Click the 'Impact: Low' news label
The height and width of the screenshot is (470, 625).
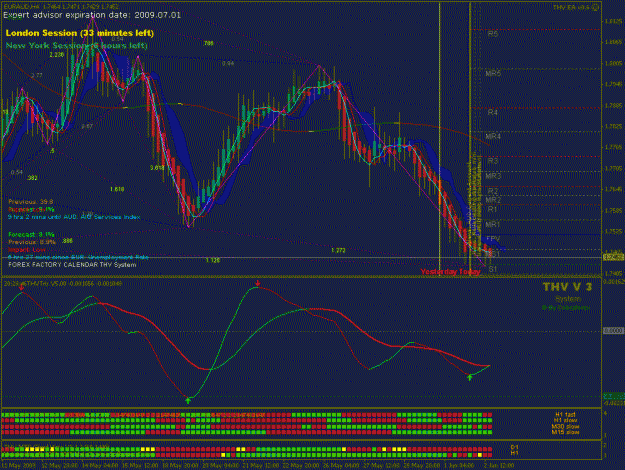(27, 250)
